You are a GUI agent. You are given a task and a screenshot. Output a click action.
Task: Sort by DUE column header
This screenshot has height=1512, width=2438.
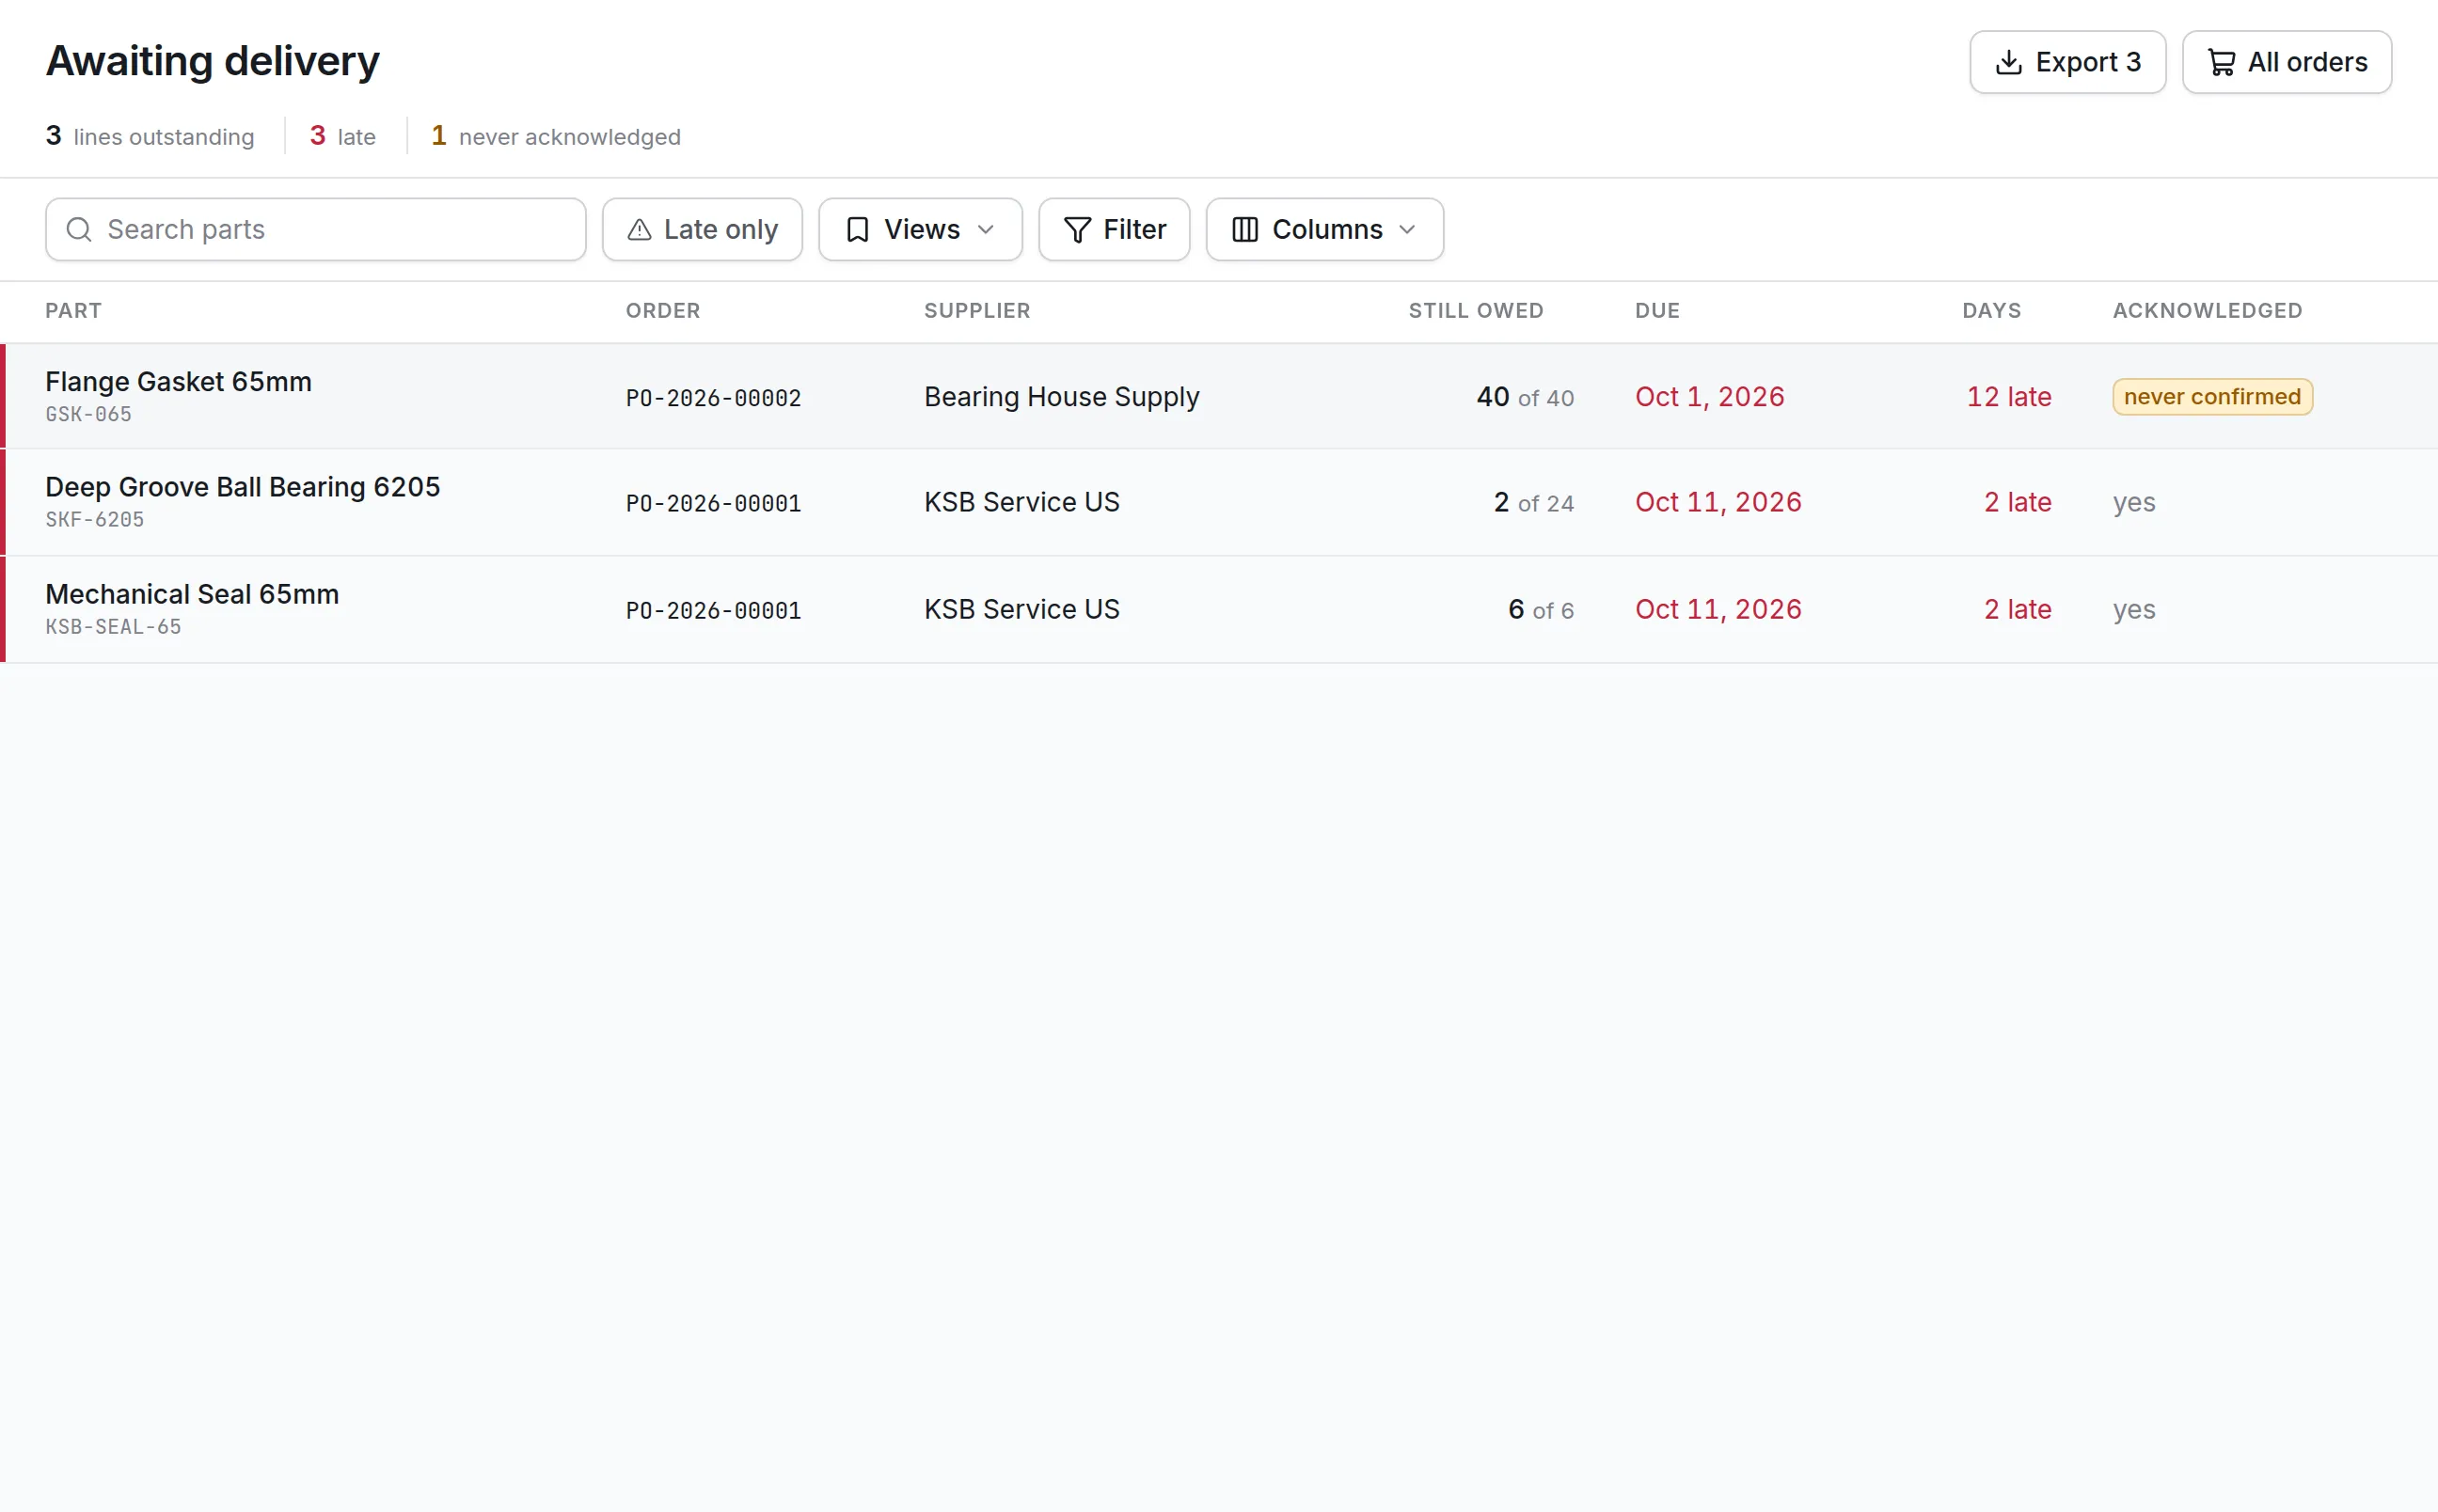pyautogui.click(x=1657, y=311)
